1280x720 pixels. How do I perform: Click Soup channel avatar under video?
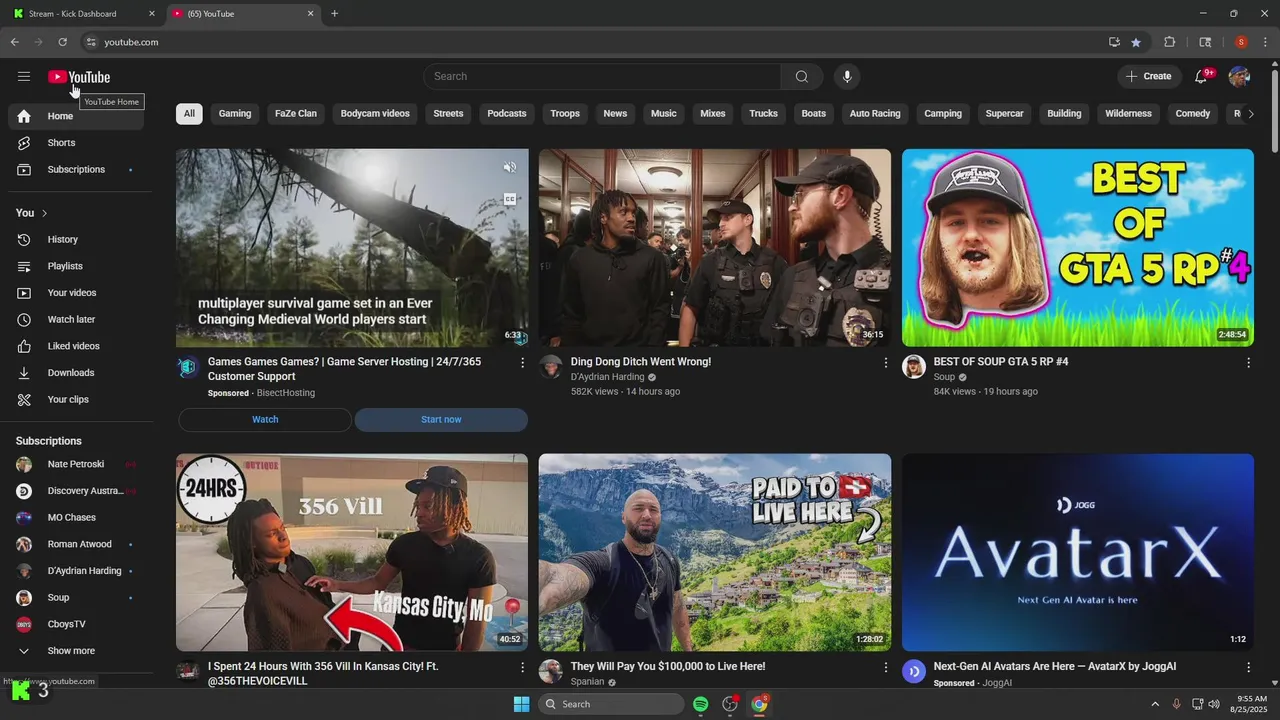coord(914,367)
